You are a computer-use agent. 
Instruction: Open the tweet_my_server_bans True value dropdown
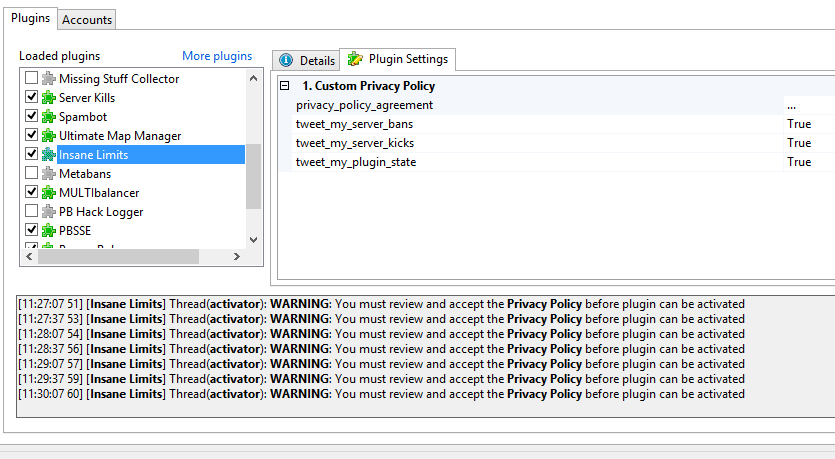tap(808, 124)
